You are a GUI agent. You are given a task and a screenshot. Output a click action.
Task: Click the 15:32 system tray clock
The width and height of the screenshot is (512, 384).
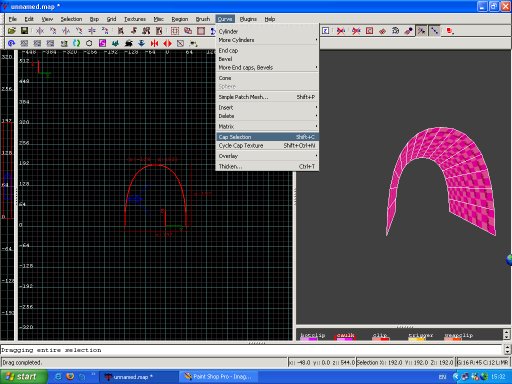(498, 377)
